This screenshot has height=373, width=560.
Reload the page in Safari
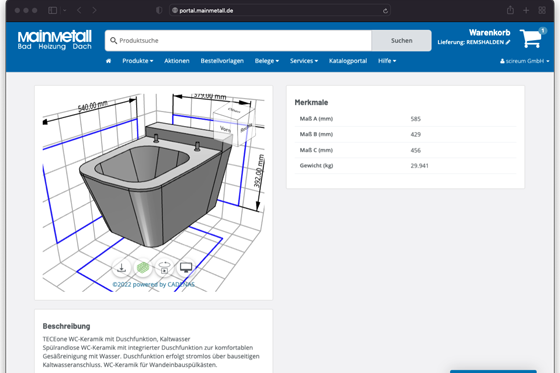point(385,11)
